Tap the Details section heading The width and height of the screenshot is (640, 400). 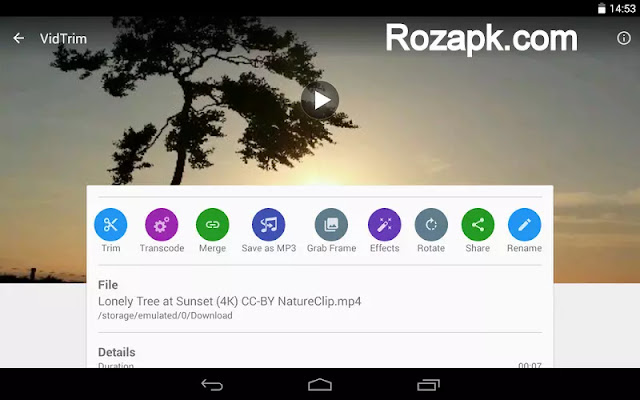(x=117, y=352)
